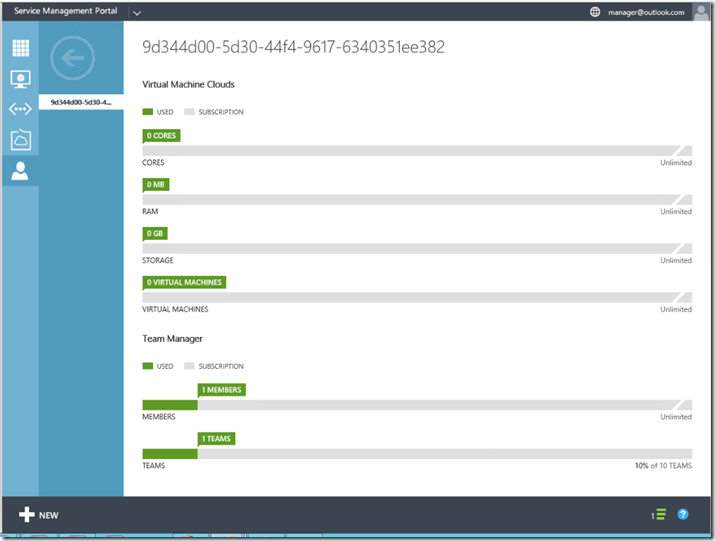This screenshot has height=541, width=715.
Task: Click the globe language icon
Action: [x=595, y=12]
